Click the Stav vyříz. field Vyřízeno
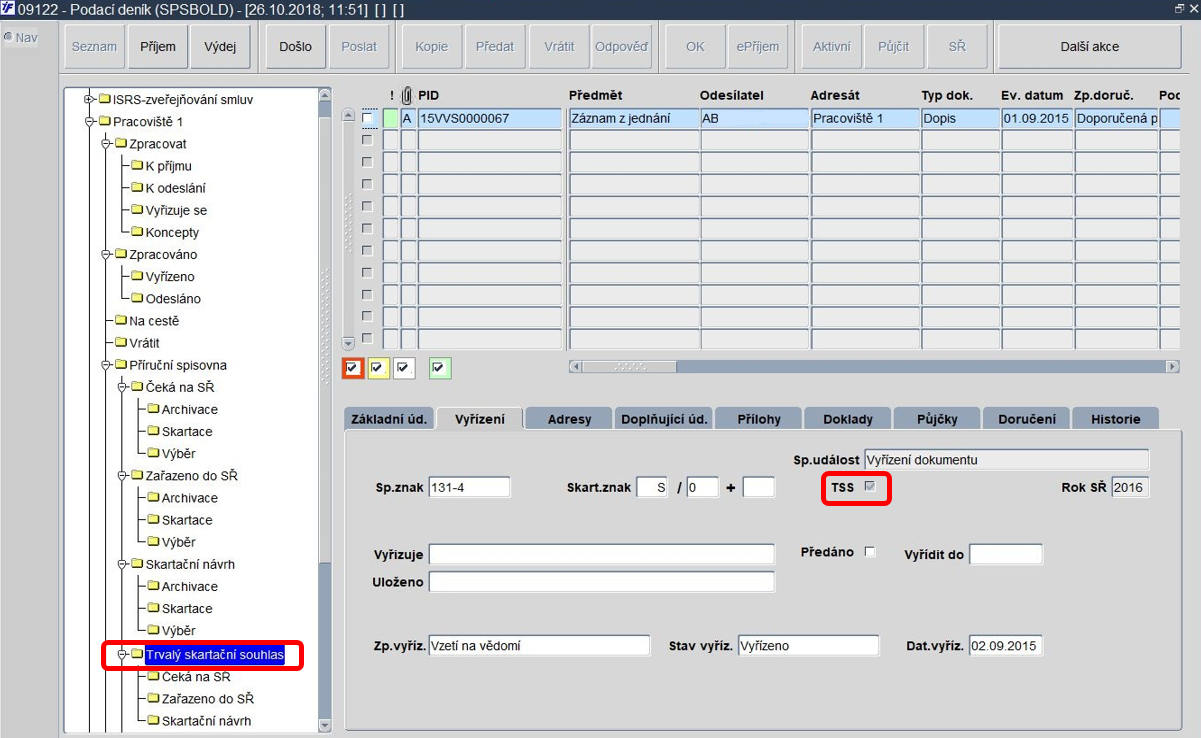Viewport: 1201px width, 738px height. pos(808,646)
